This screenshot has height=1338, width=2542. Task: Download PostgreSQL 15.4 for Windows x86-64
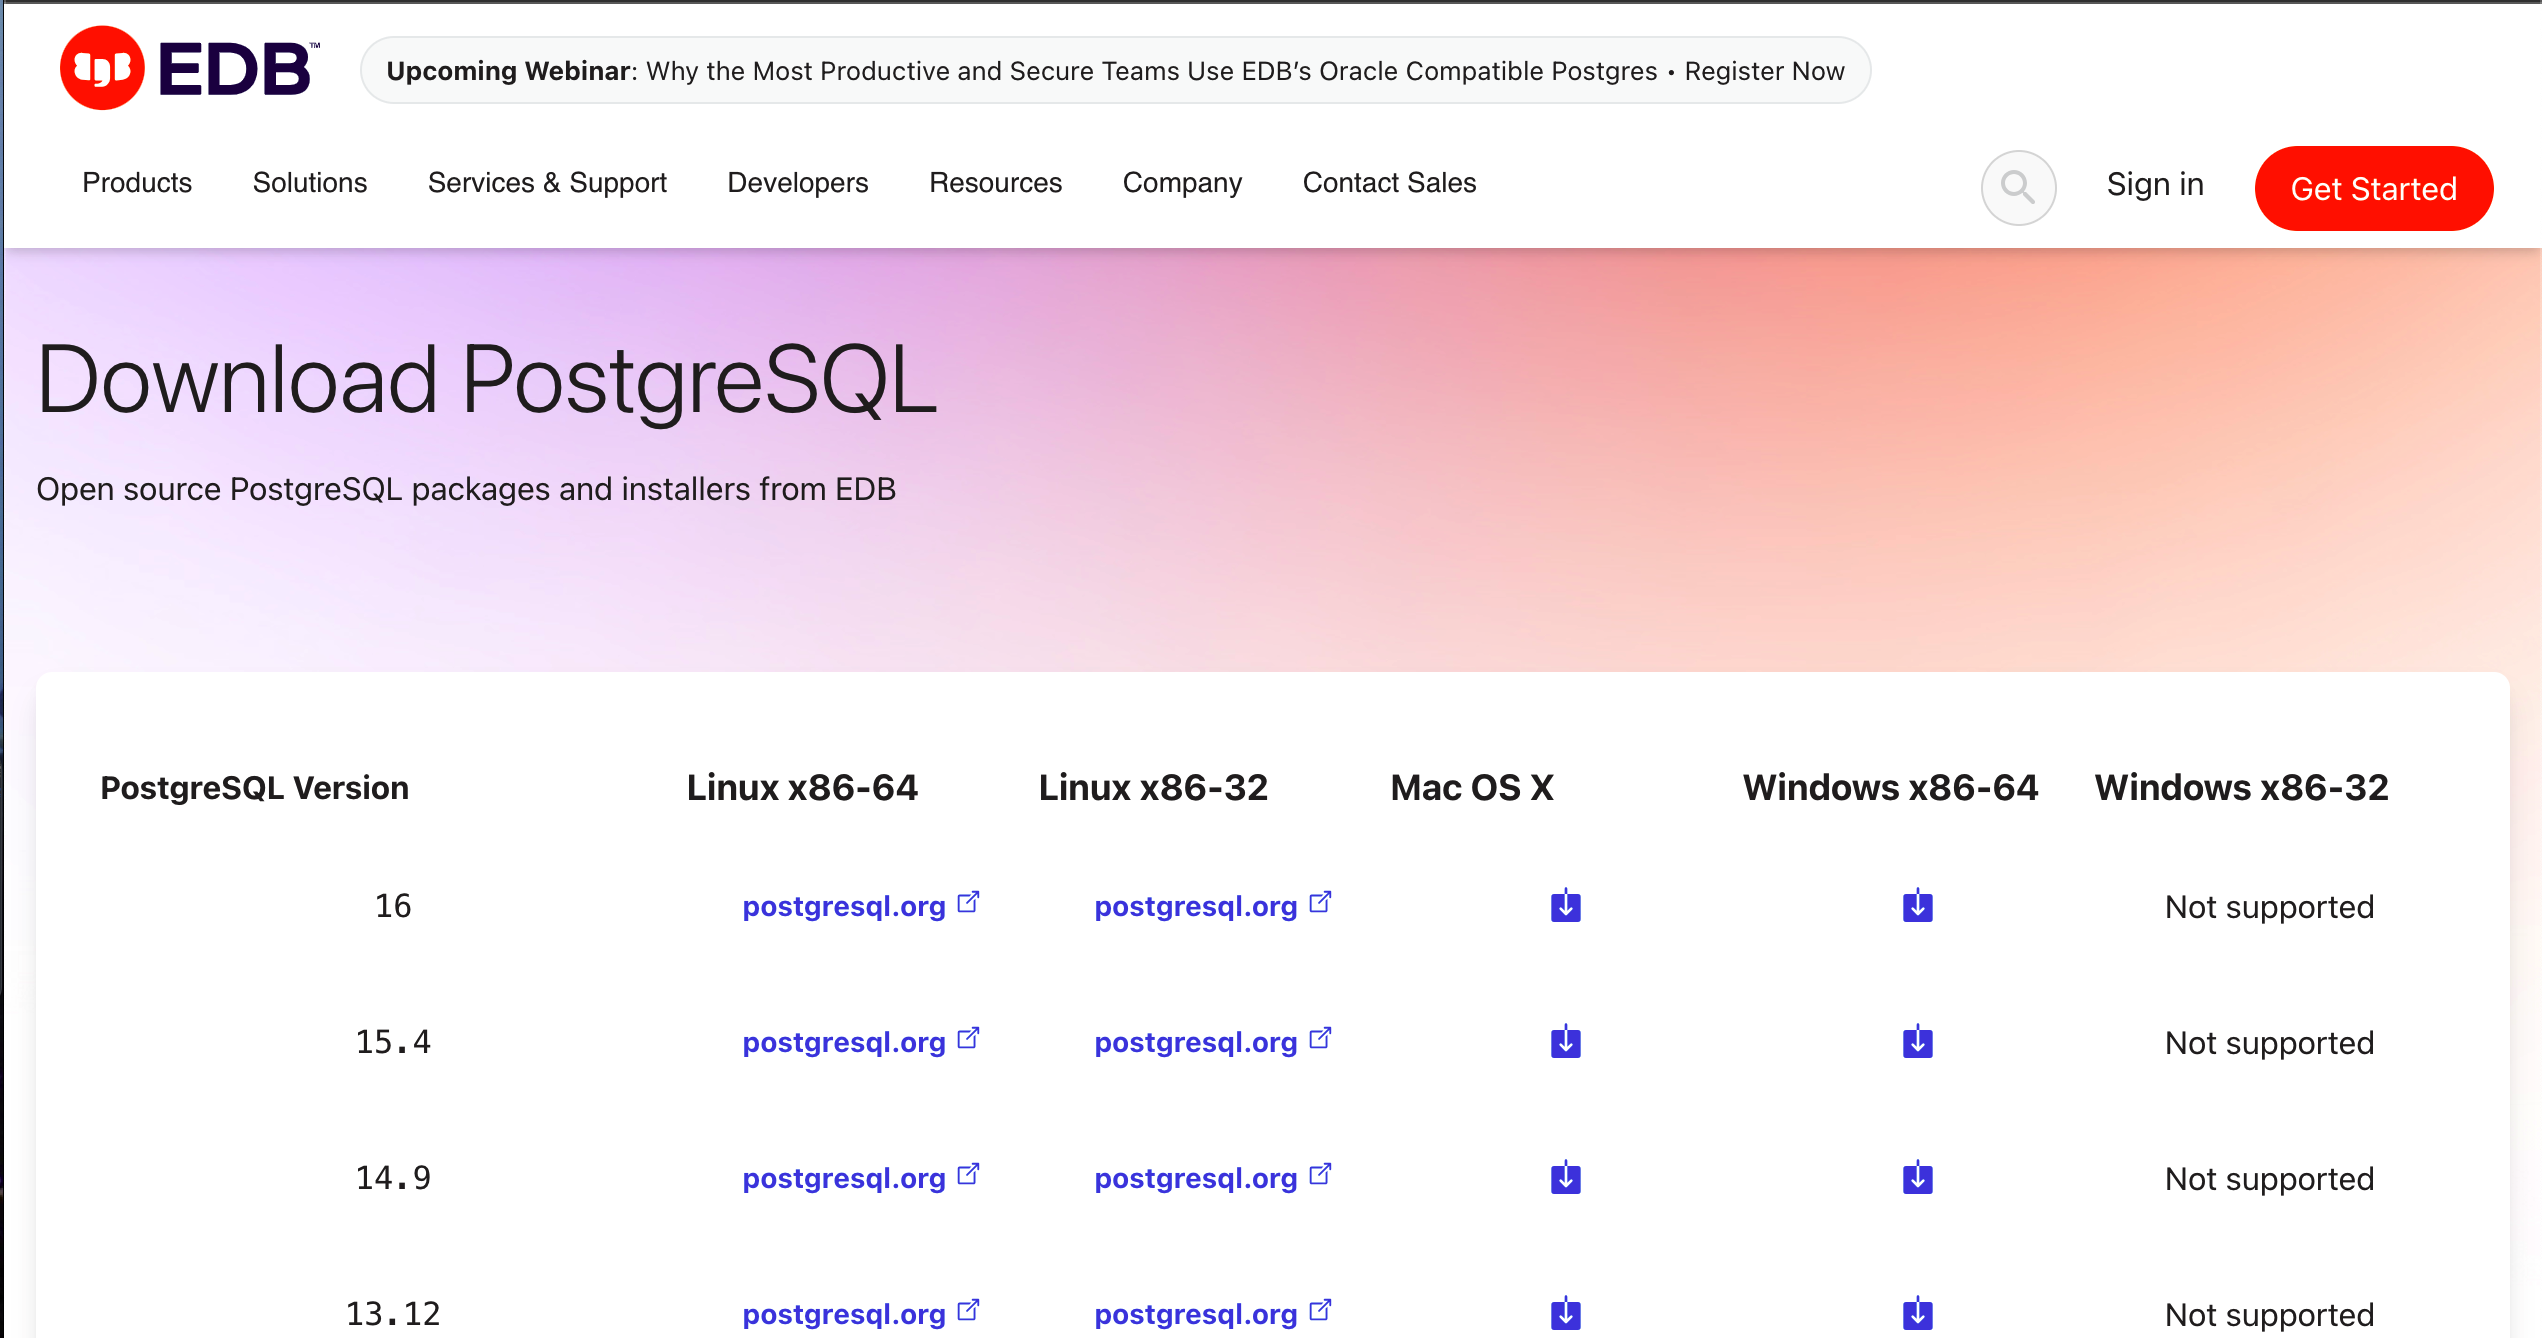click(1917, 1041)
